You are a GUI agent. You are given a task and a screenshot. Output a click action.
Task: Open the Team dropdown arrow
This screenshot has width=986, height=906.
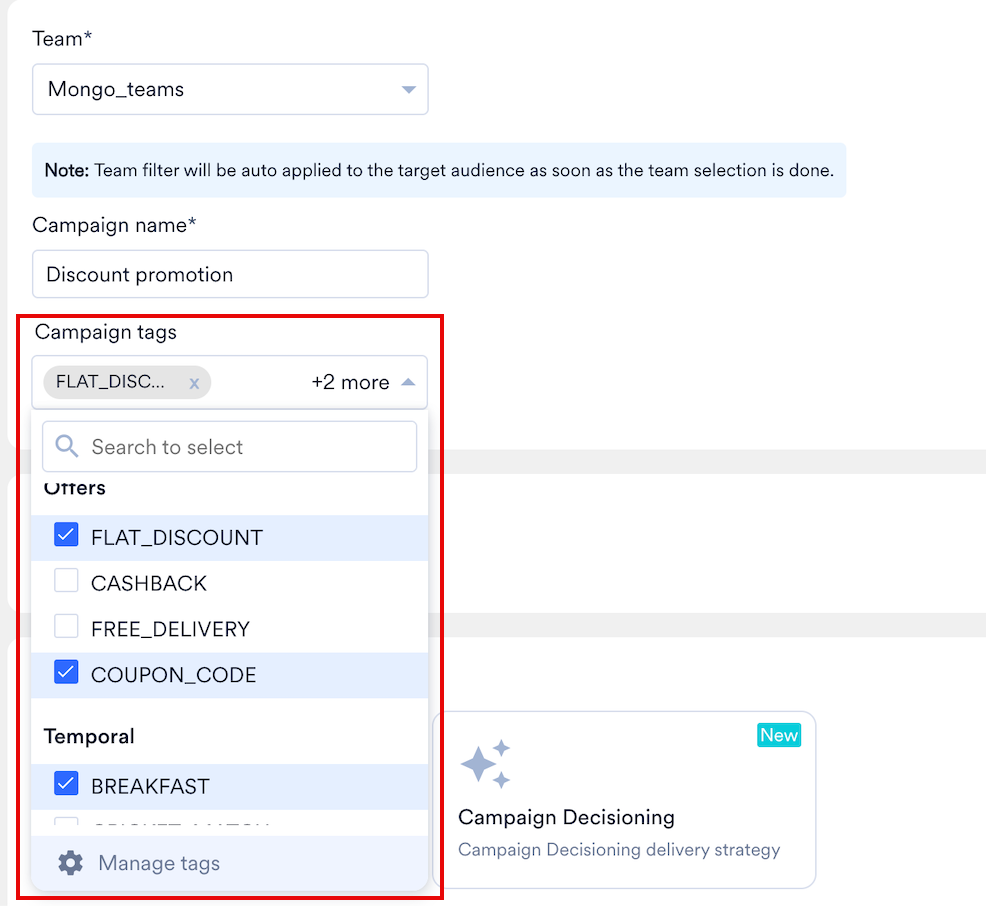point(408,90)
